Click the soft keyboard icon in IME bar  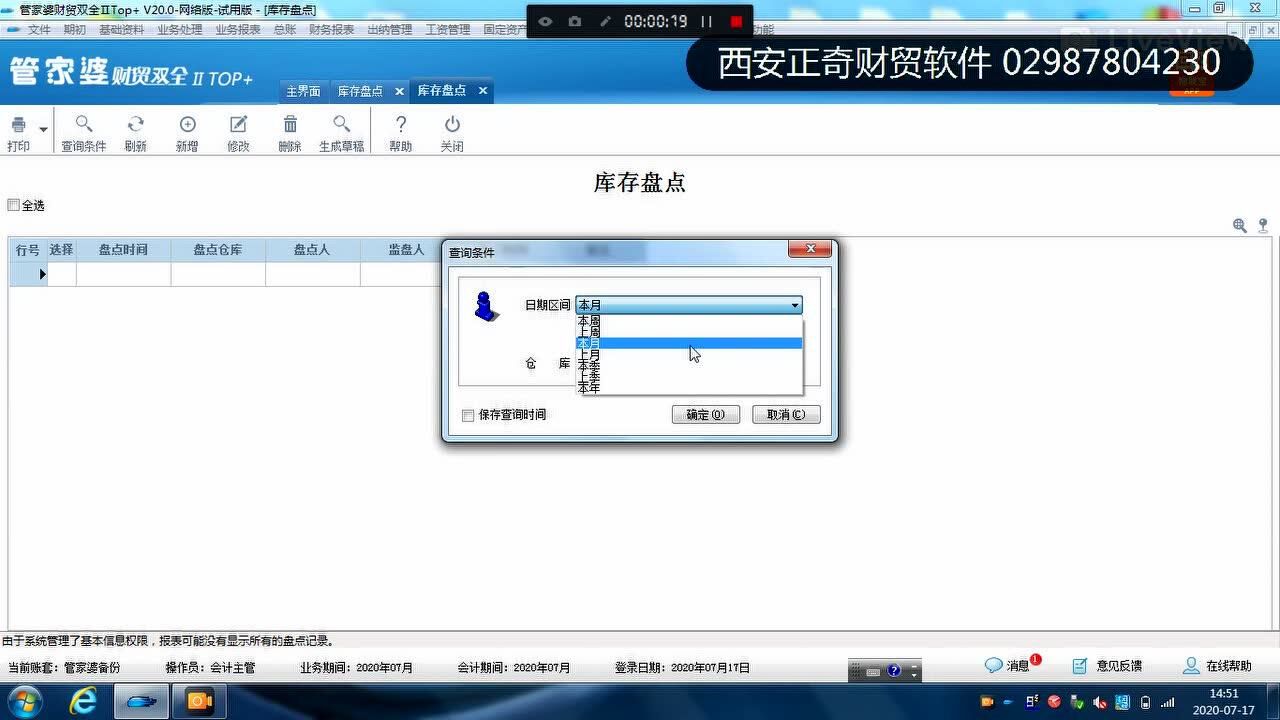873,672
